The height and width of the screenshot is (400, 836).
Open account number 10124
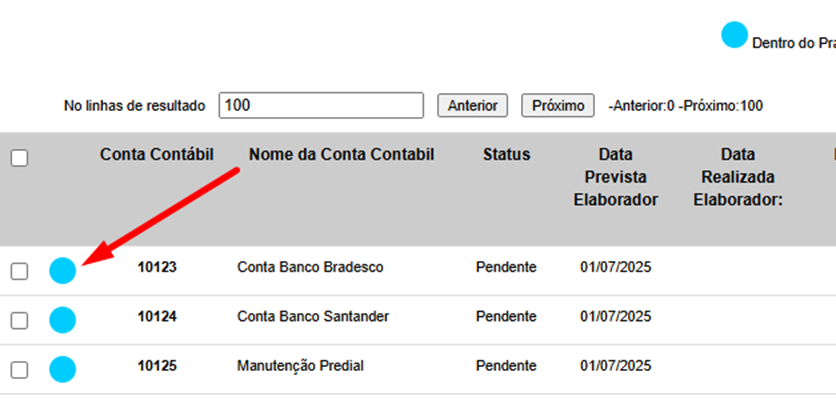tap(157, 317)
